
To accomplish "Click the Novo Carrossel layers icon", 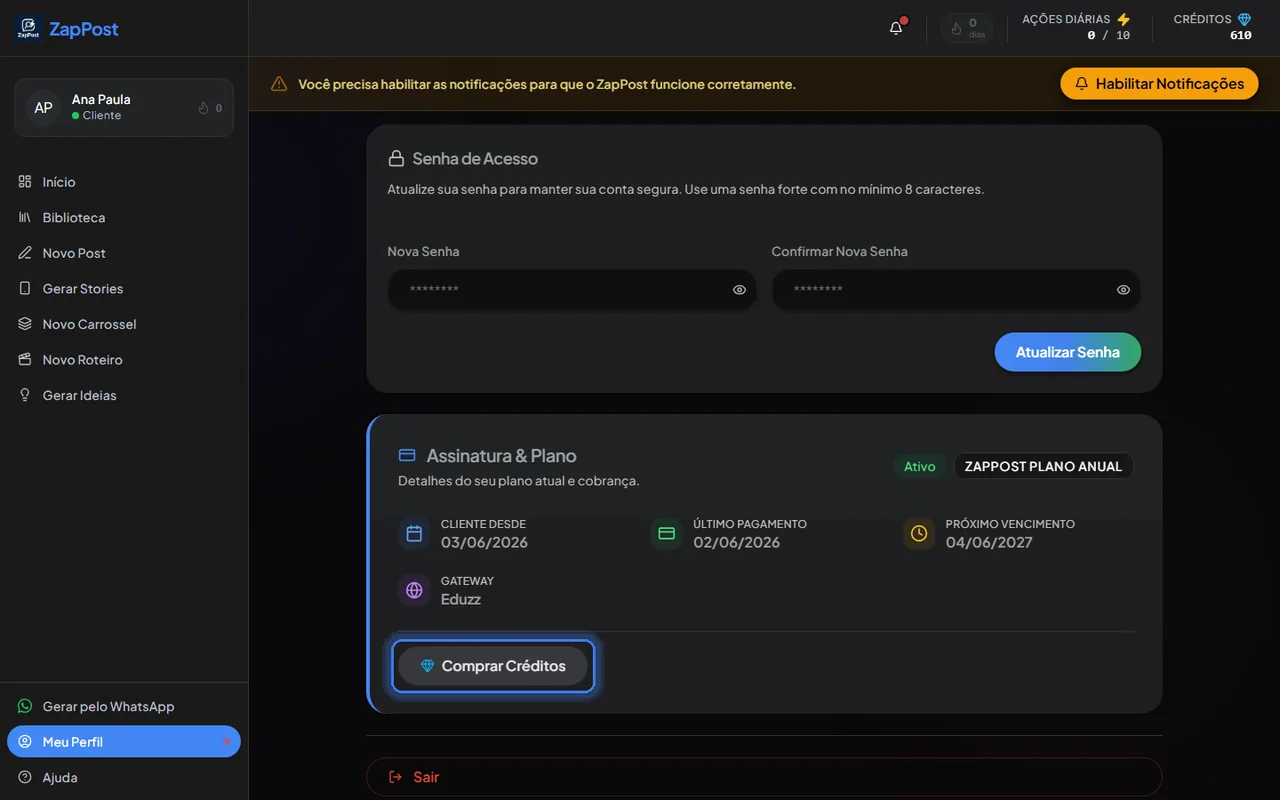I will [x=25, y=324].
